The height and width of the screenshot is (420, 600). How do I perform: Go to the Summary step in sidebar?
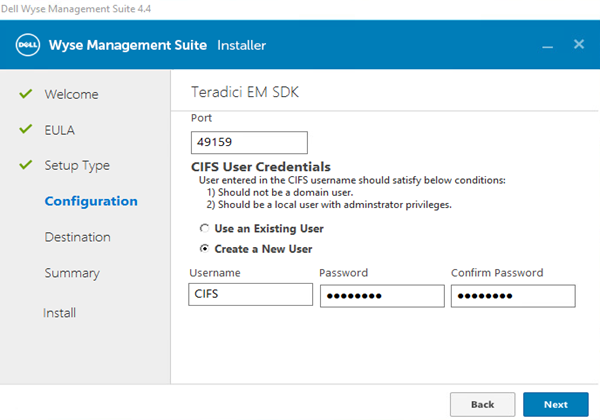point(71,273)
